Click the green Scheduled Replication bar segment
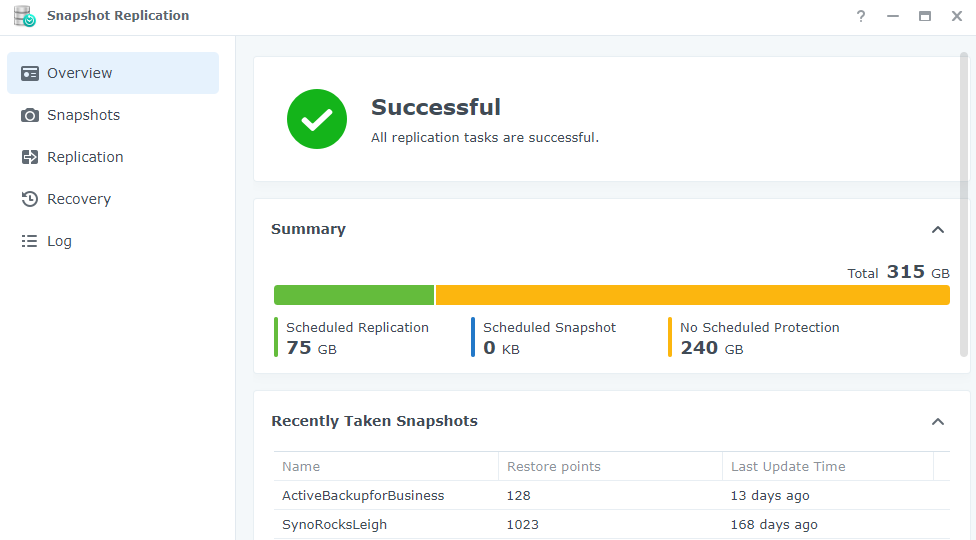Viewport: 976px width, 540px height. [x=354, y=295]
